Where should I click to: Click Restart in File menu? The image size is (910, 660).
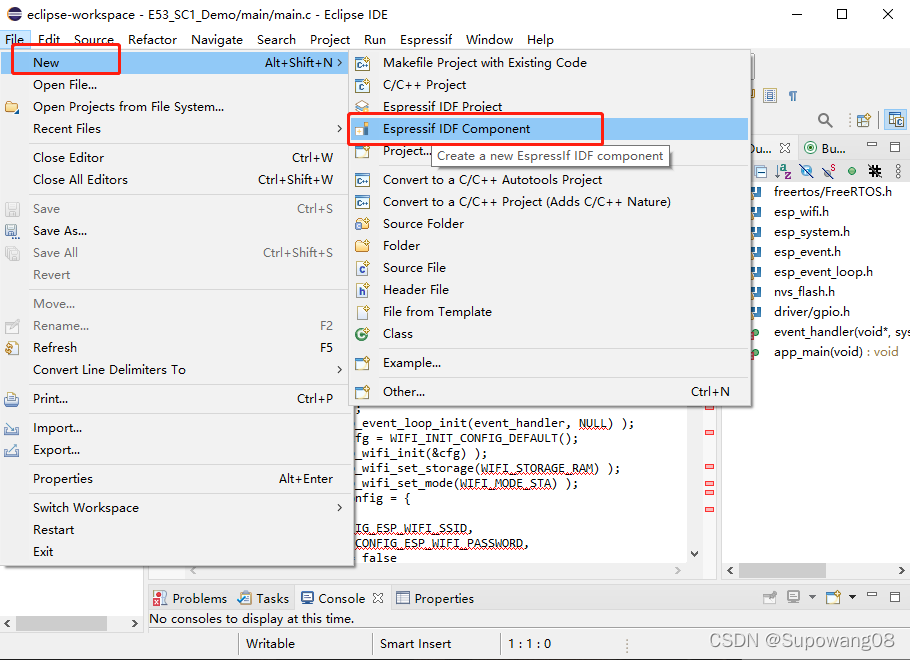tap(175, 530)
